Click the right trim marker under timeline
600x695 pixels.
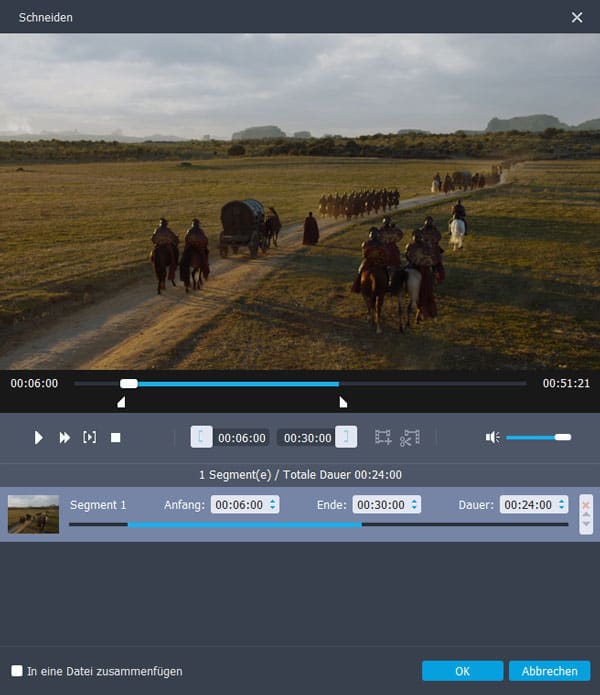(343, 402)
